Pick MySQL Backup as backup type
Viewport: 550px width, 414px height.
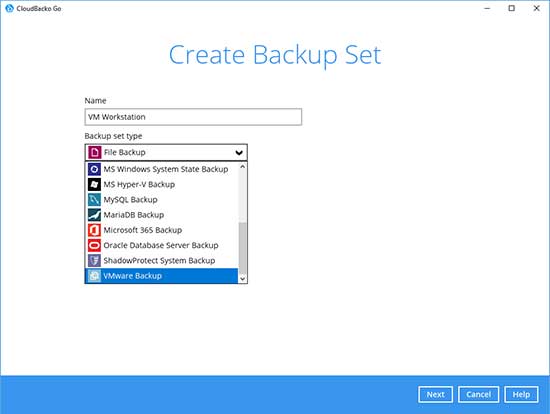tap(162, 200)
